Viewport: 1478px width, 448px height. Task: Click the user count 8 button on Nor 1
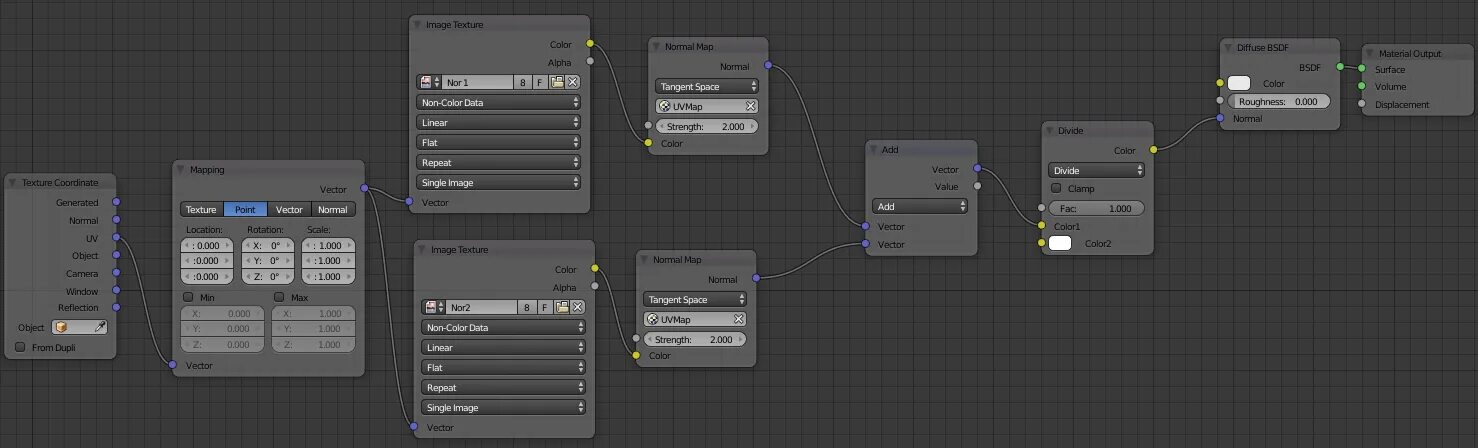(x=523, y=82)
